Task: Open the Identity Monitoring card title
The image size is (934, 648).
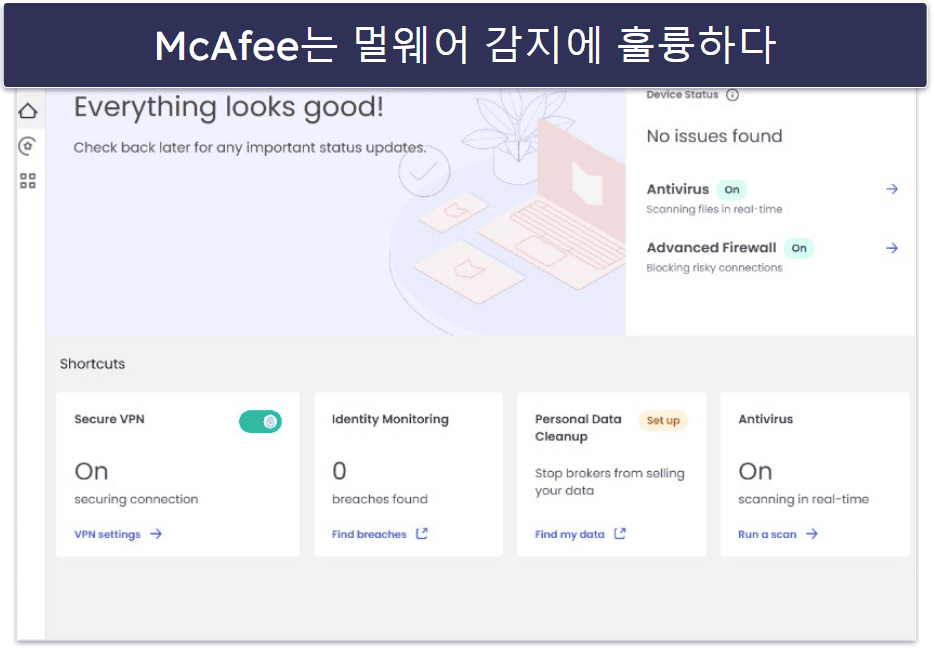Action: pos(390,419)
